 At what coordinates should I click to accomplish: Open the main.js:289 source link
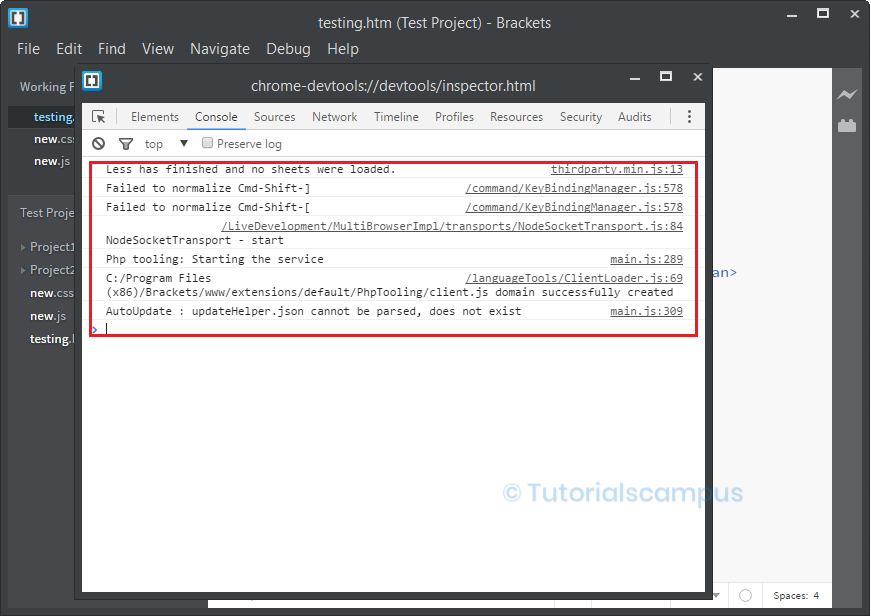(x=647, y=259)
